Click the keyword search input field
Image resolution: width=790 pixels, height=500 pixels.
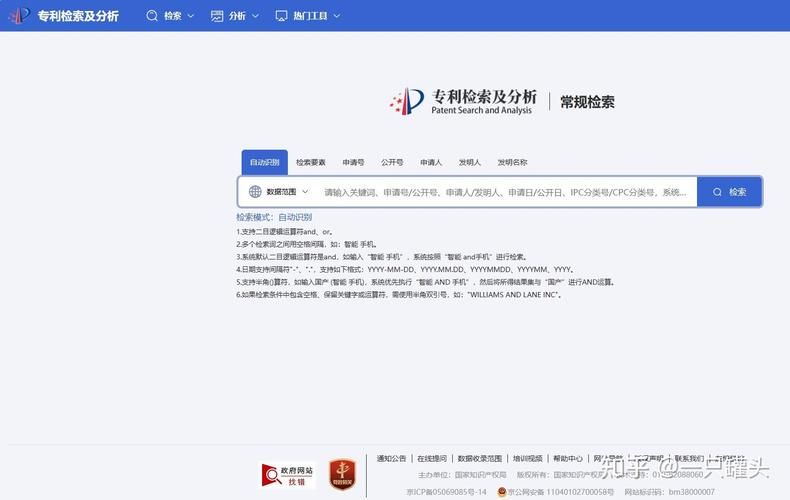click(505, 192)
